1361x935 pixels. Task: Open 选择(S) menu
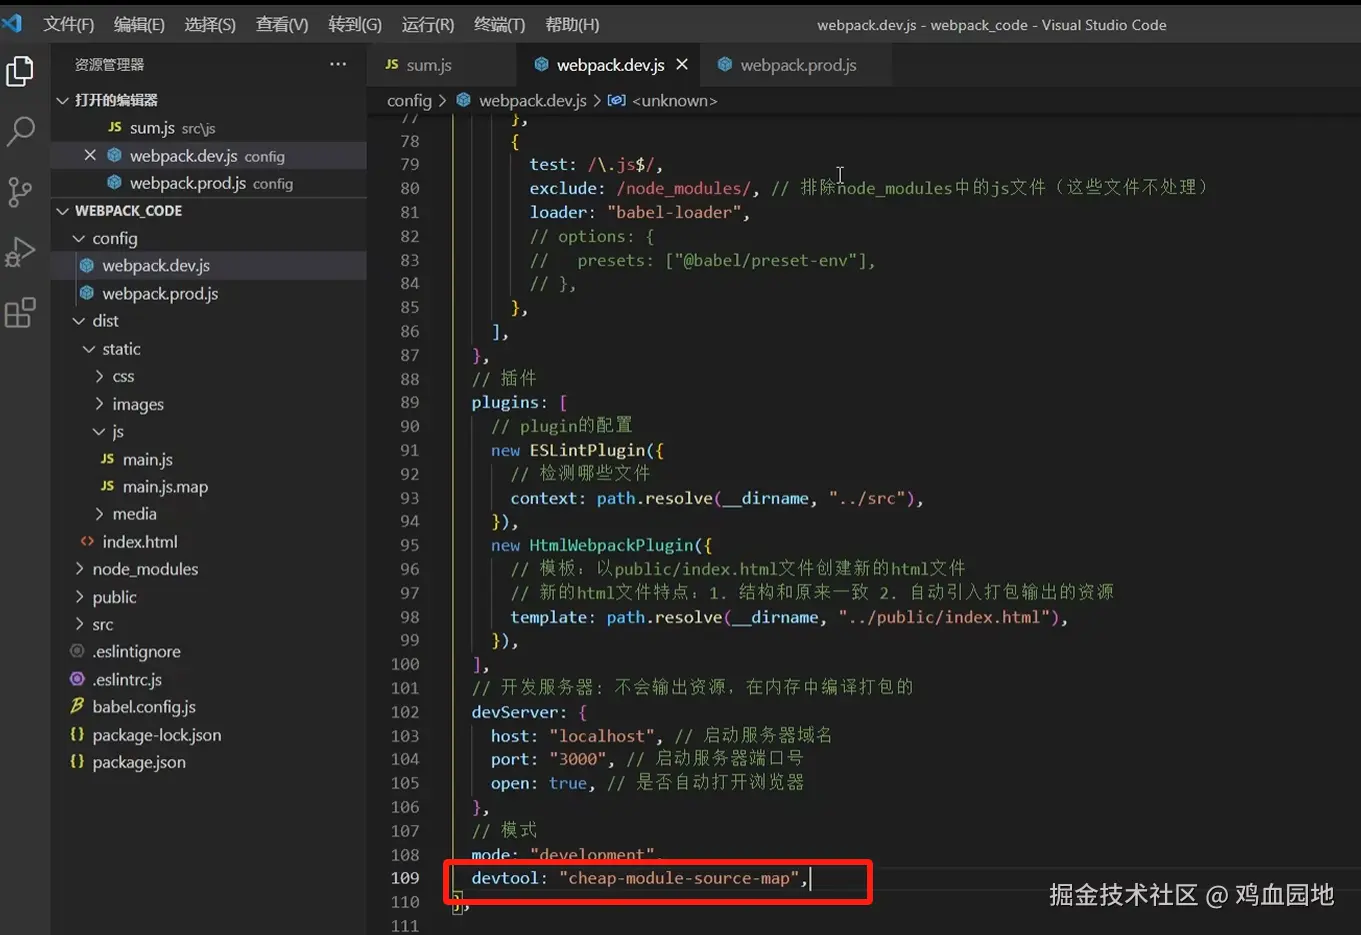coord(210,24)
